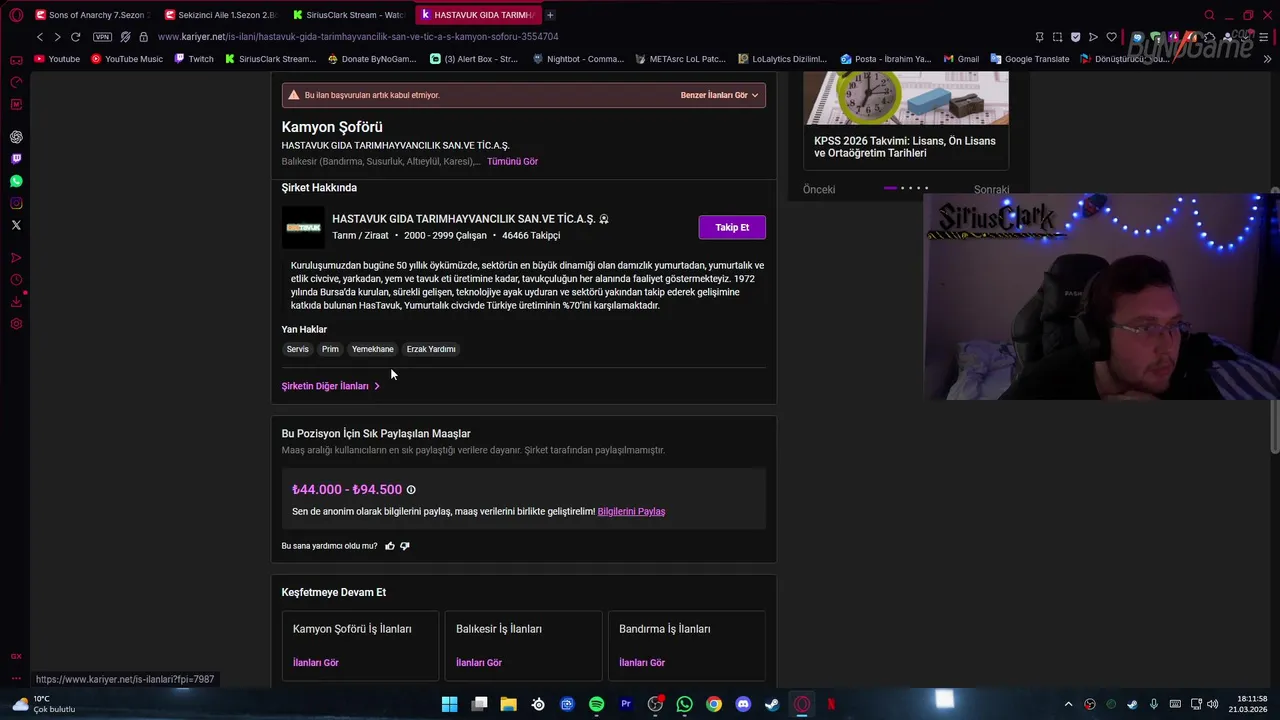Image resolution: width=1280 pixels, height=720 pixels.
Task: Click the thumbs up feedback icon
Action: tap(390, 546)
